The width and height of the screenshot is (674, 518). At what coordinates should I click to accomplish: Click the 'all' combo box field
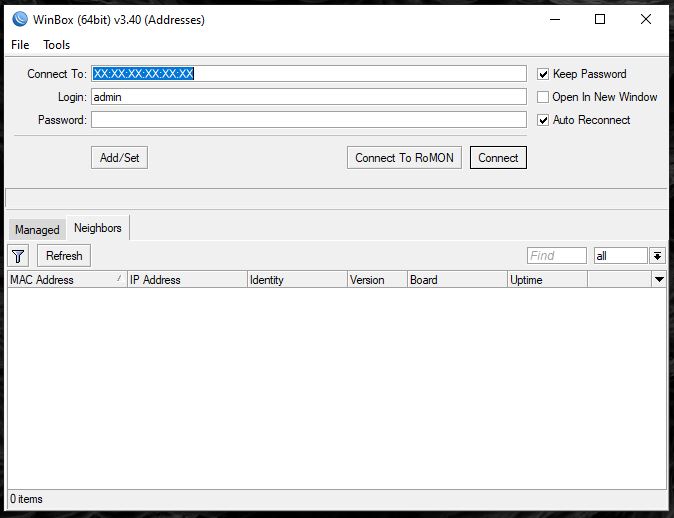(x=620, y=256)
